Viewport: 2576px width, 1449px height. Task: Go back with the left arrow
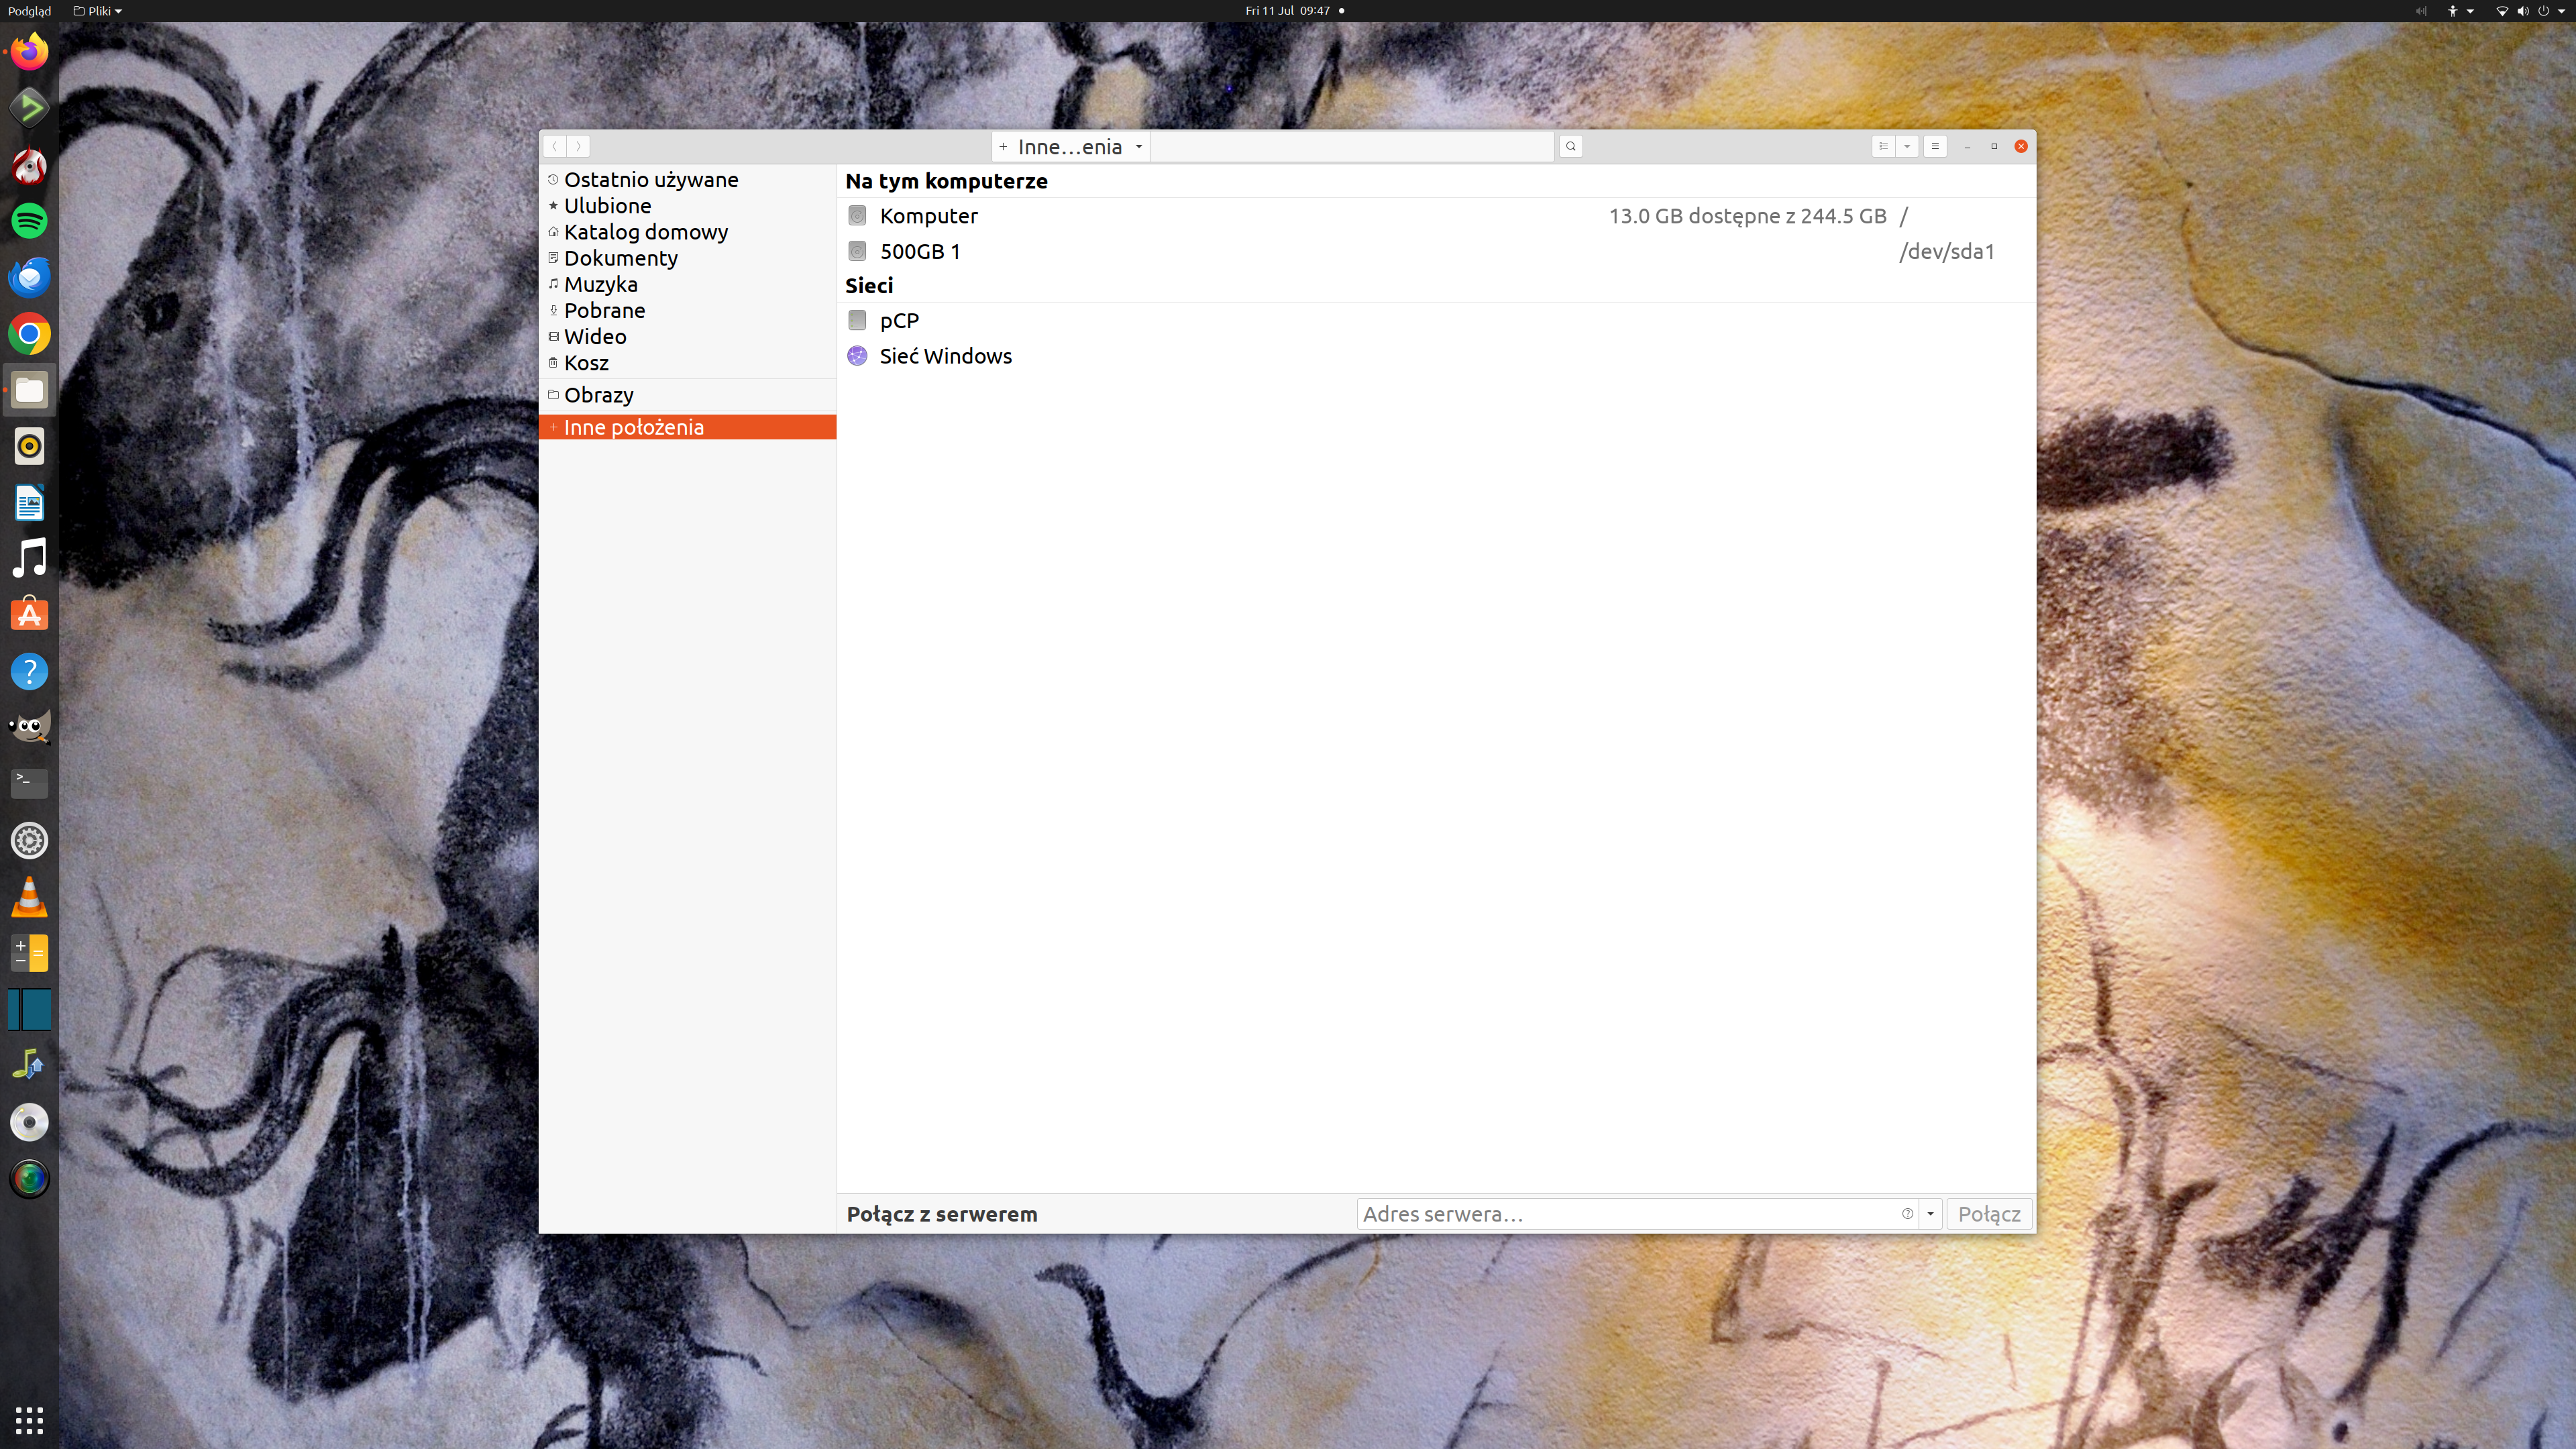[555, 146]
